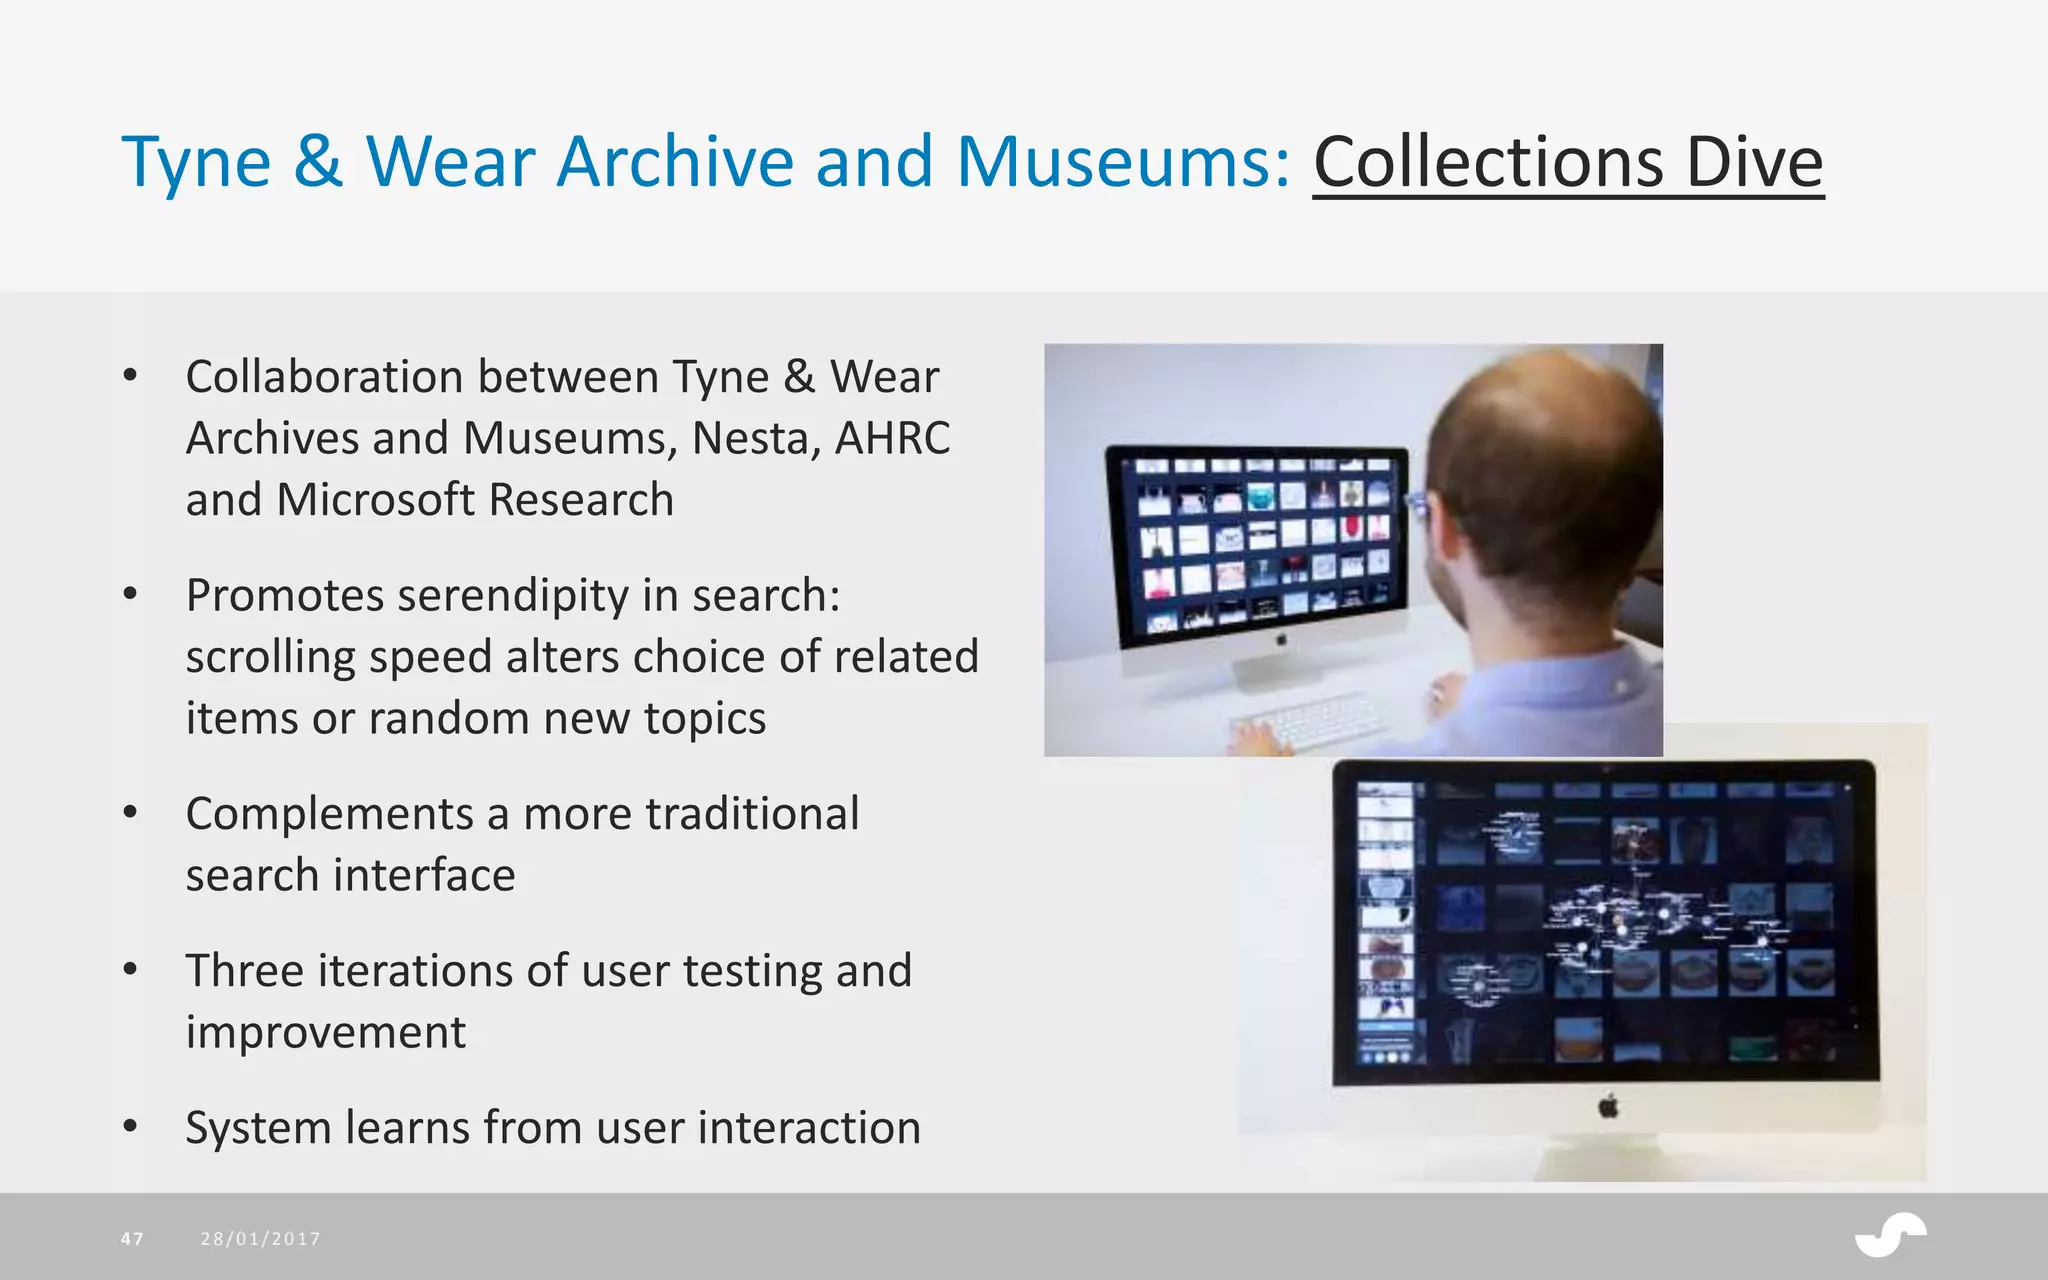Click the 'Promotes serendipity in search' bullet
The width and height of the screenshot is (2048, 1280).
513,596
